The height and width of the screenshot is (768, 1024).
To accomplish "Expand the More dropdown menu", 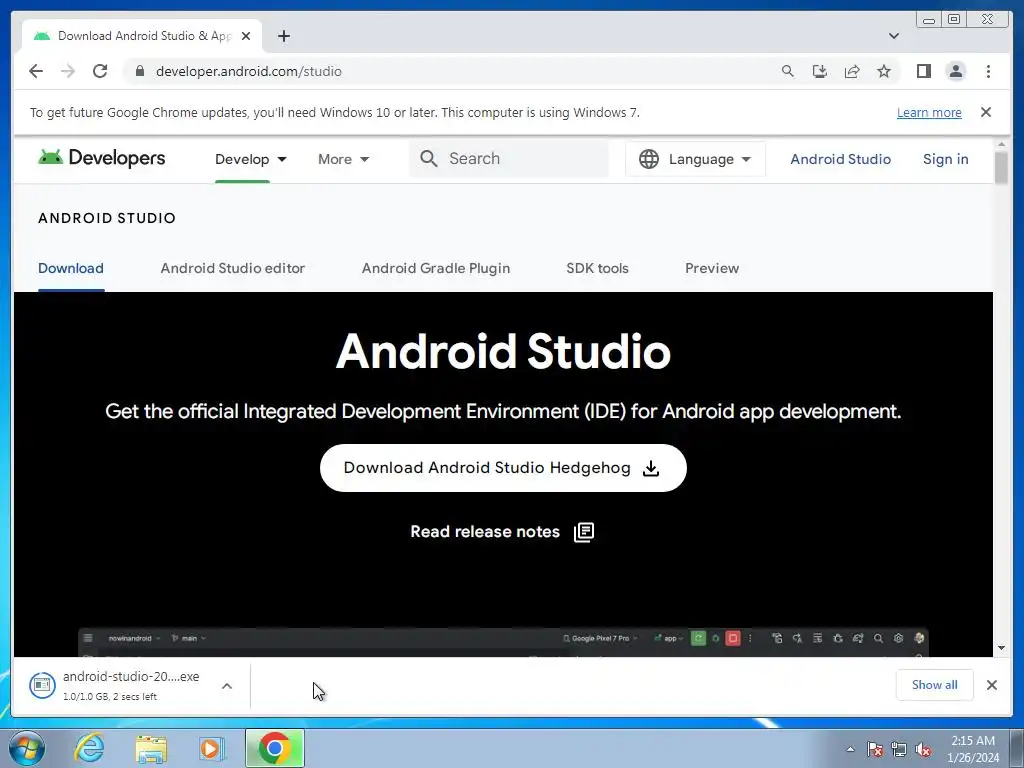I will tap(344, 159).
